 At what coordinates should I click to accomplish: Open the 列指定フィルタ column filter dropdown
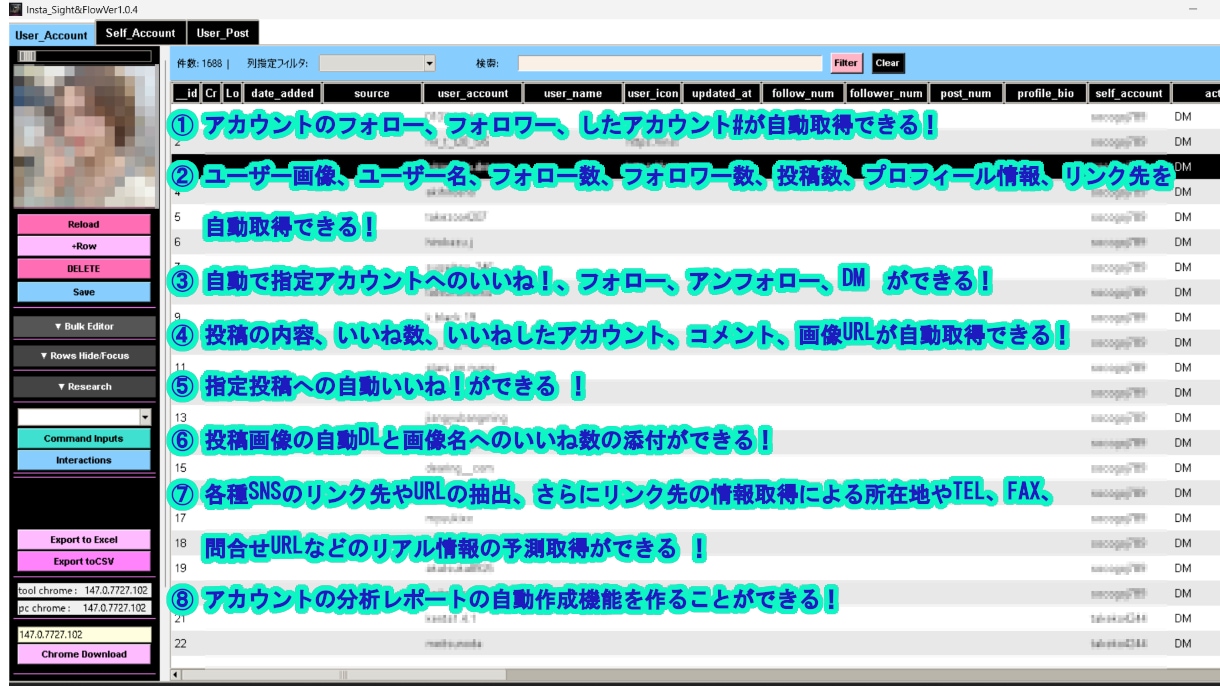377,63
